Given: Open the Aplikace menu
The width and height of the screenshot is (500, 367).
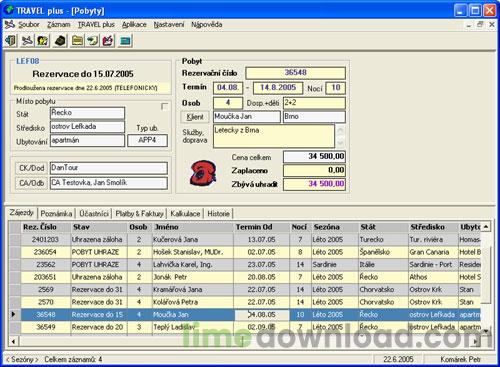Looking at the screenshot, I should (134, 24).
